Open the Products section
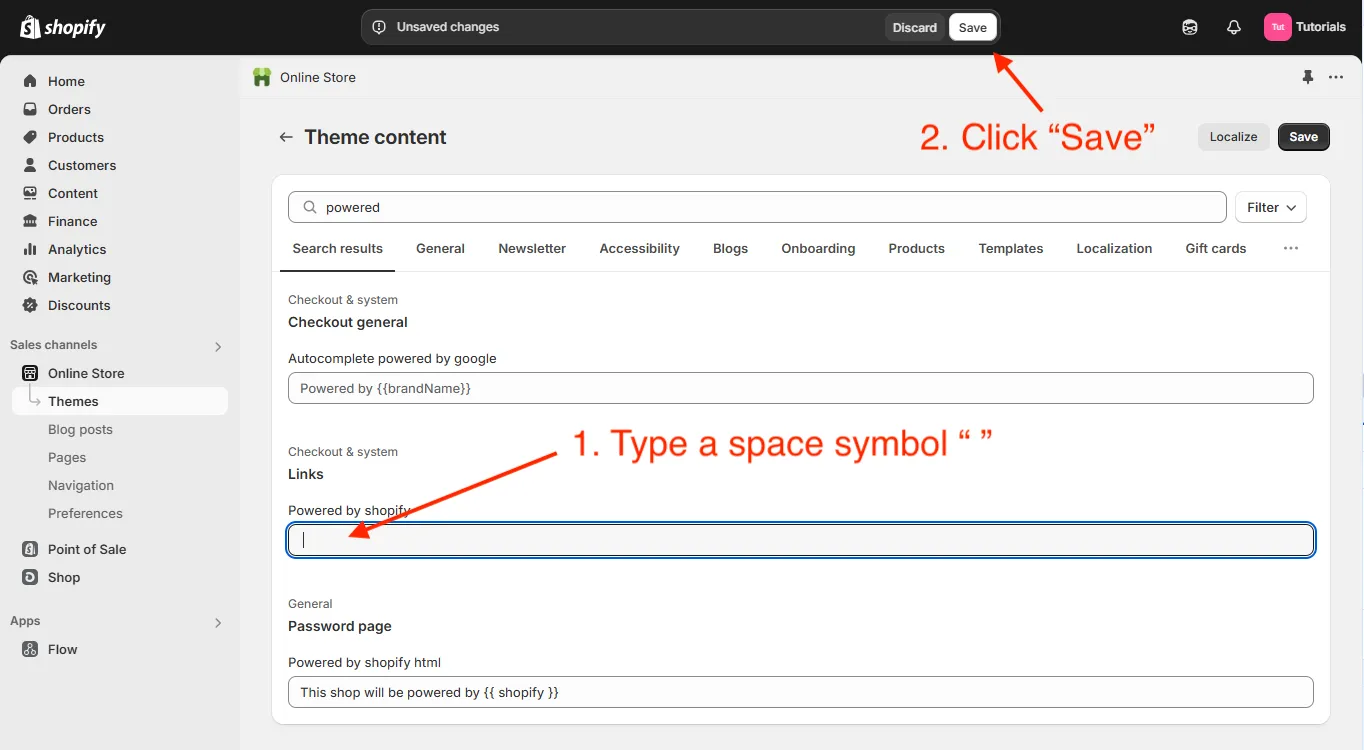 pyautogui.click(x=73, y=137)
